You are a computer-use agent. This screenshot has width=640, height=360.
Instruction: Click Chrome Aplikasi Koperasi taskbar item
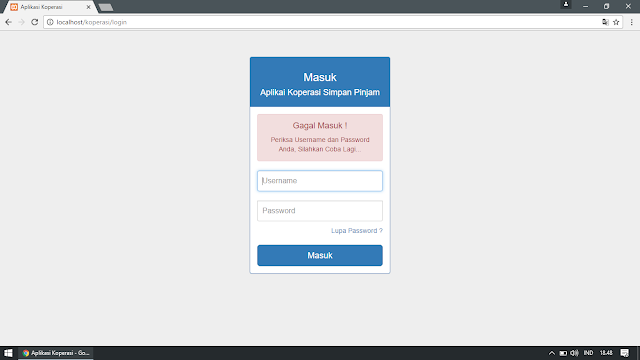pyautogui.click(x=56, y=353)
